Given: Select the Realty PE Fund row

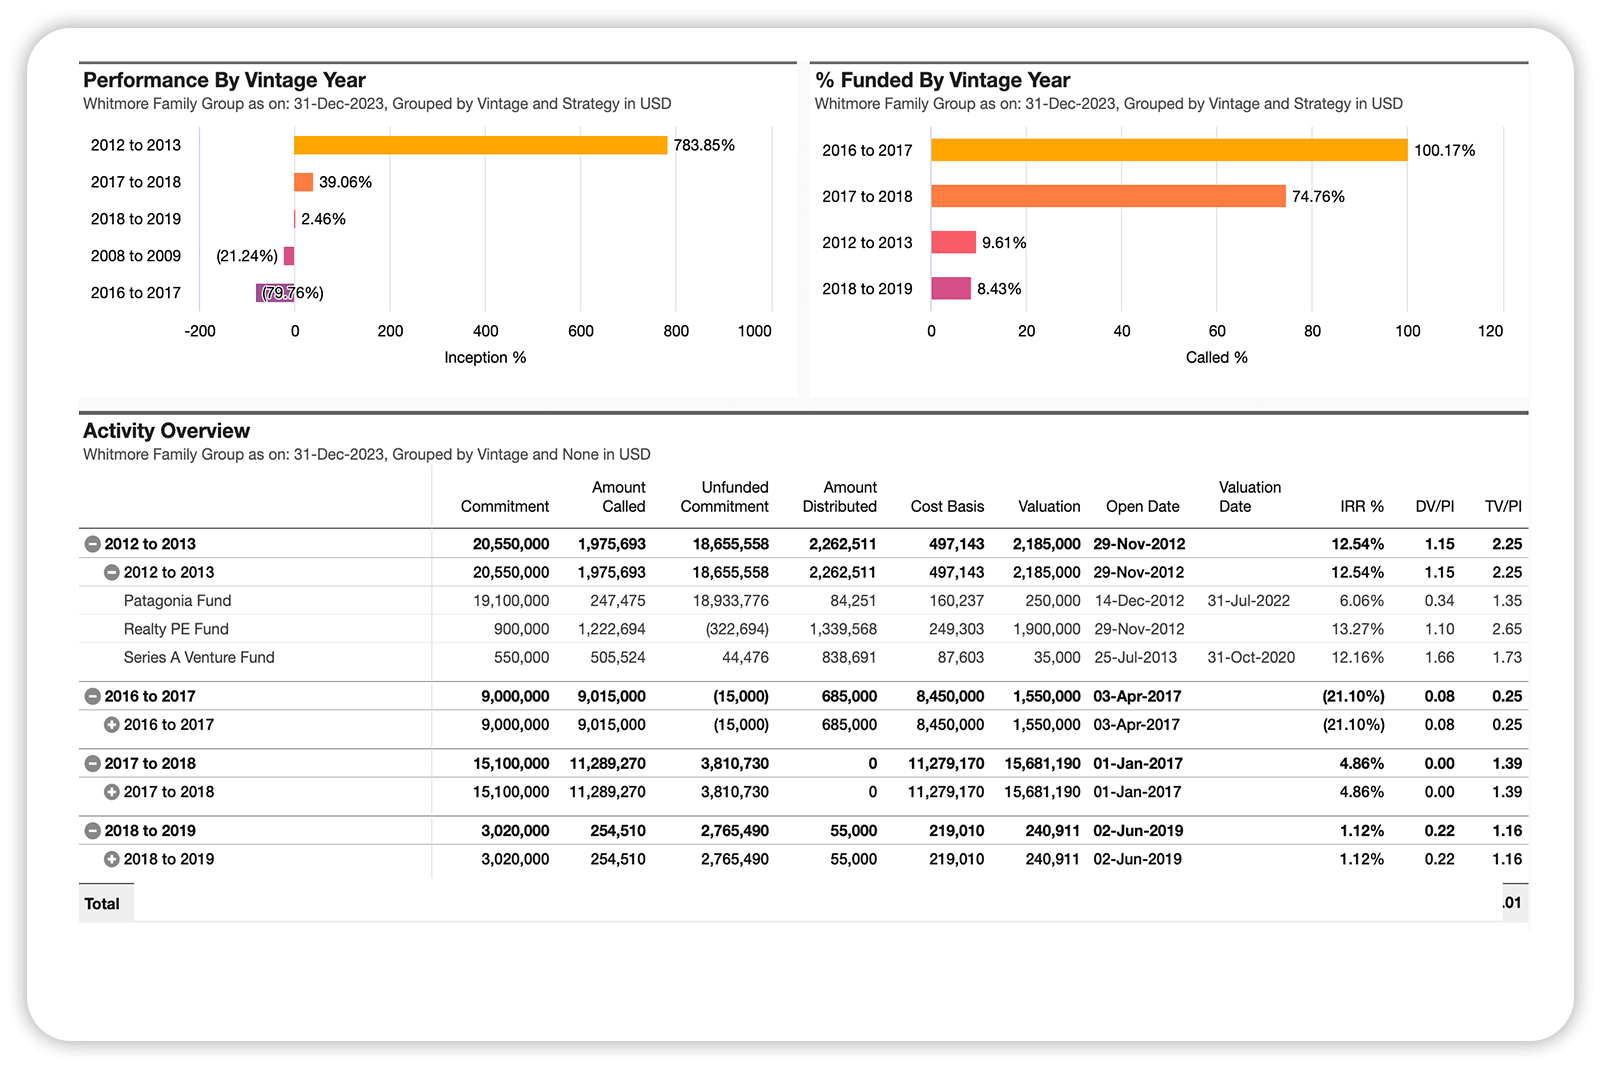Looking at the screenshot, I should (x=803, y=629).
